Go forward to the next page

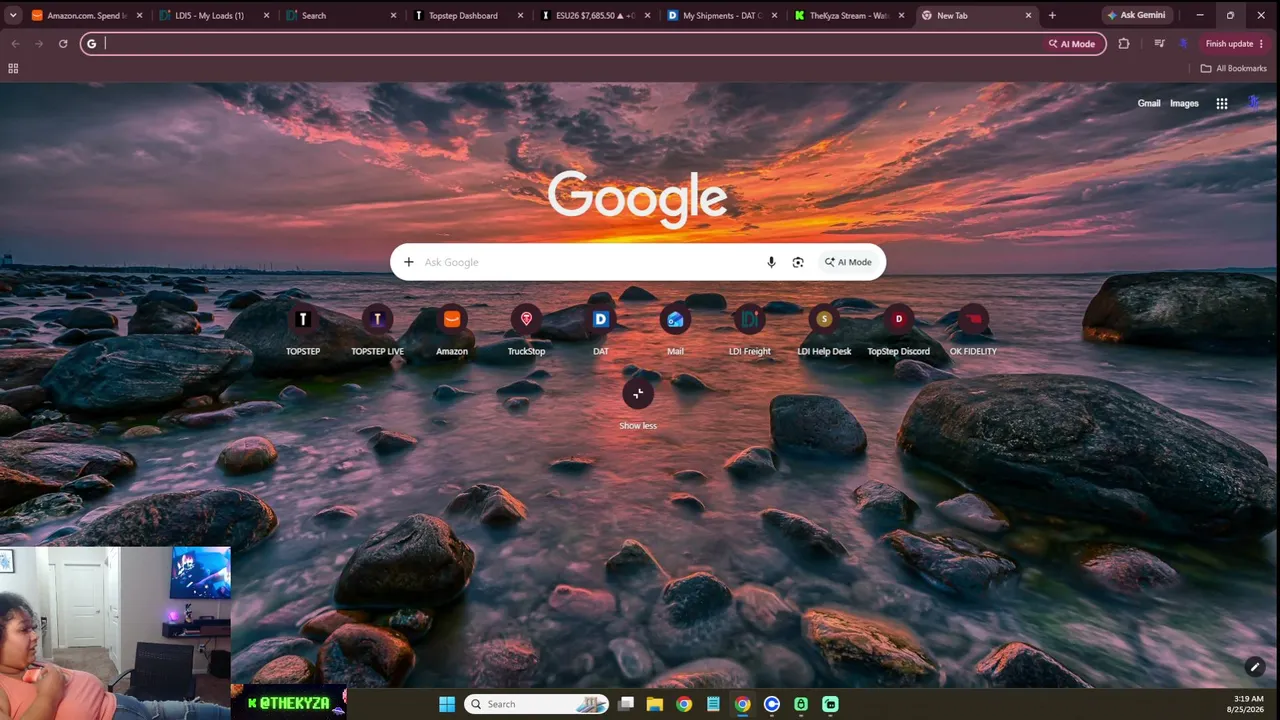tap(39, 44)
